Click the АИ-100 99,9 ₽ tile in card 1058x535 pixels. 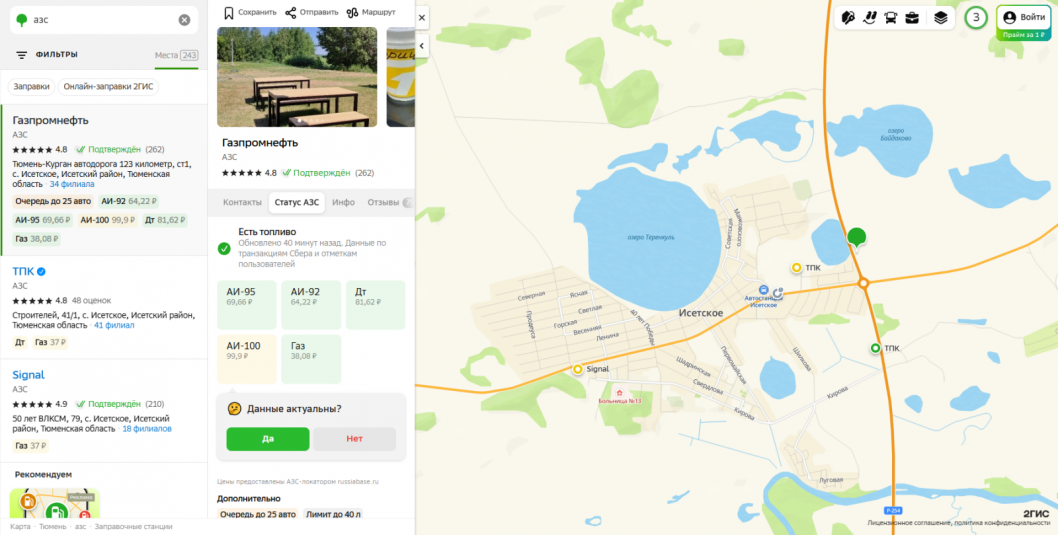[247, 359]
